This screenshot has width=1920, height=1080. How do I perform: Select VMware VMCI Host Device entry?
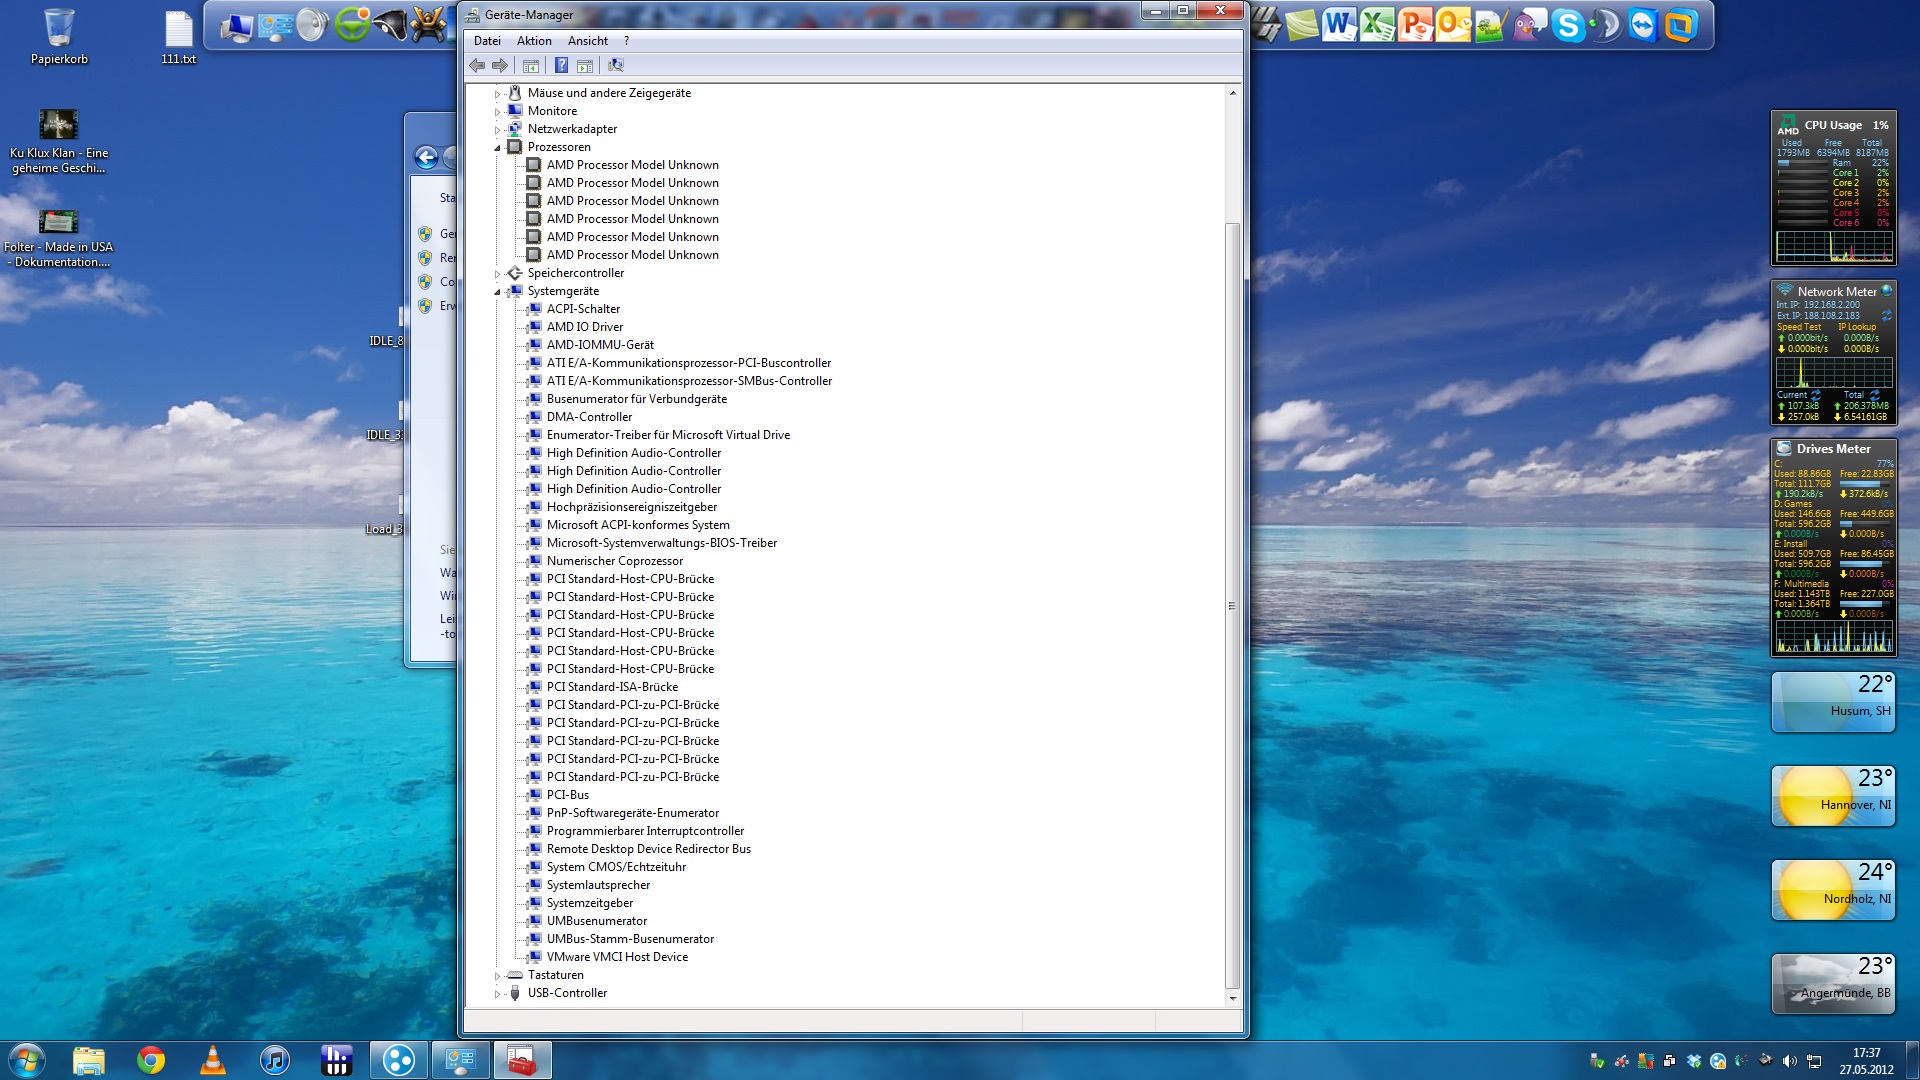coord(617,957)
